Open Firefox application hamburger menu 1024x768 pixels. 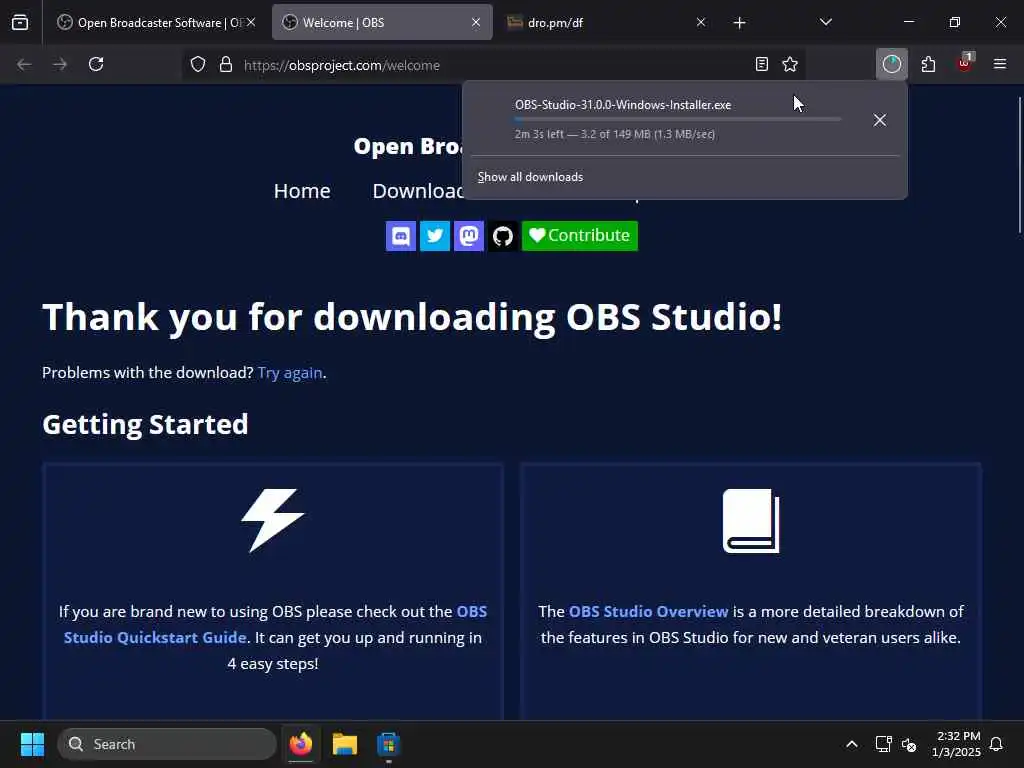pos(1000,64)
